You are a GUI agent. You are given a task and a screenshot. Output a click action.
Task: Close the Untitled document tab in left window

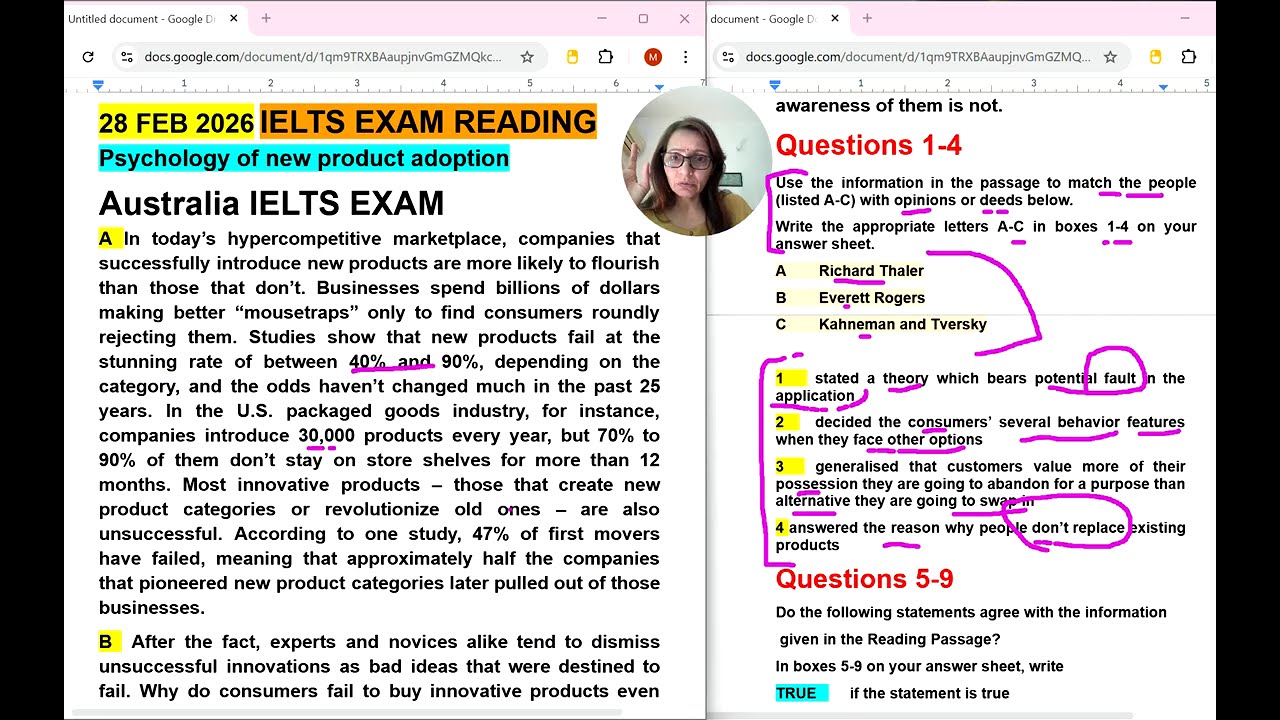(x=234, y=18)
